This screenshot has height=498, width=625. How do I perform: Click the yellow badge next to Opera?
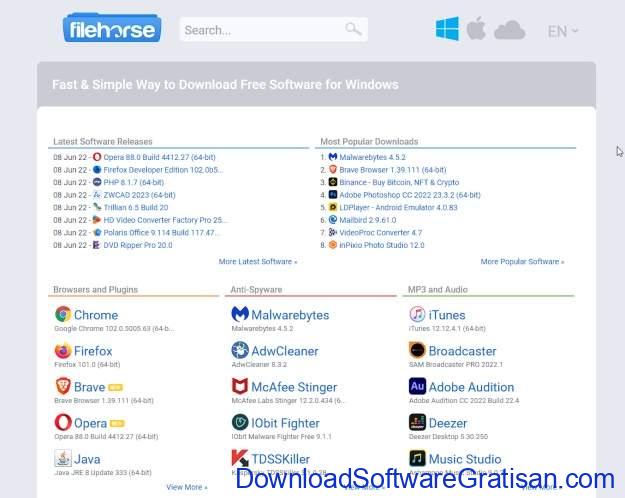(x=117, y=423)
